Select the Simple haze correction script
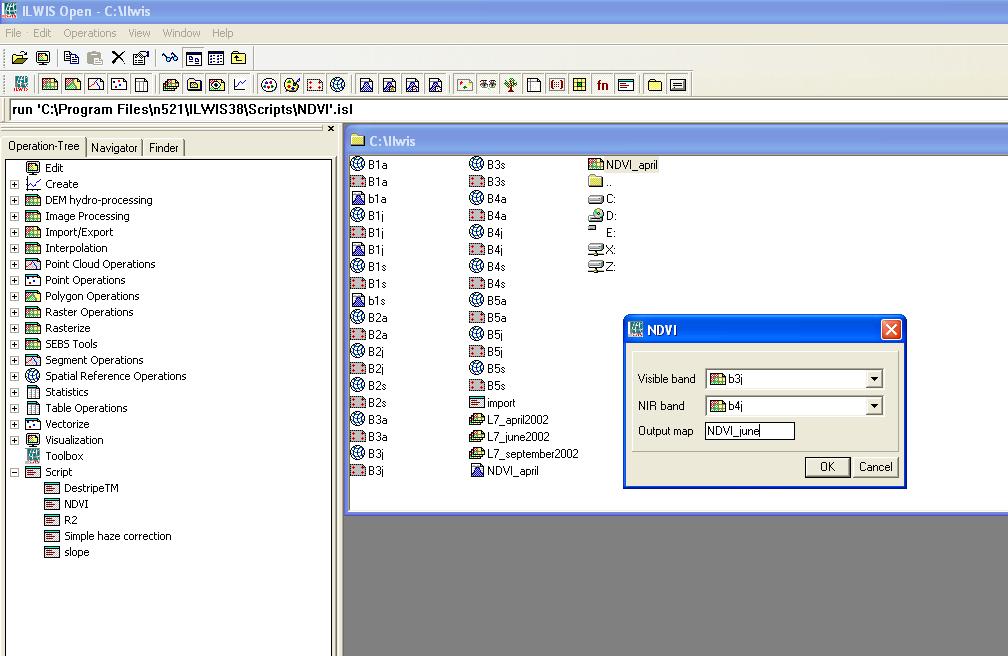Viewport: 1008px width, 656px height. [117, 536]
